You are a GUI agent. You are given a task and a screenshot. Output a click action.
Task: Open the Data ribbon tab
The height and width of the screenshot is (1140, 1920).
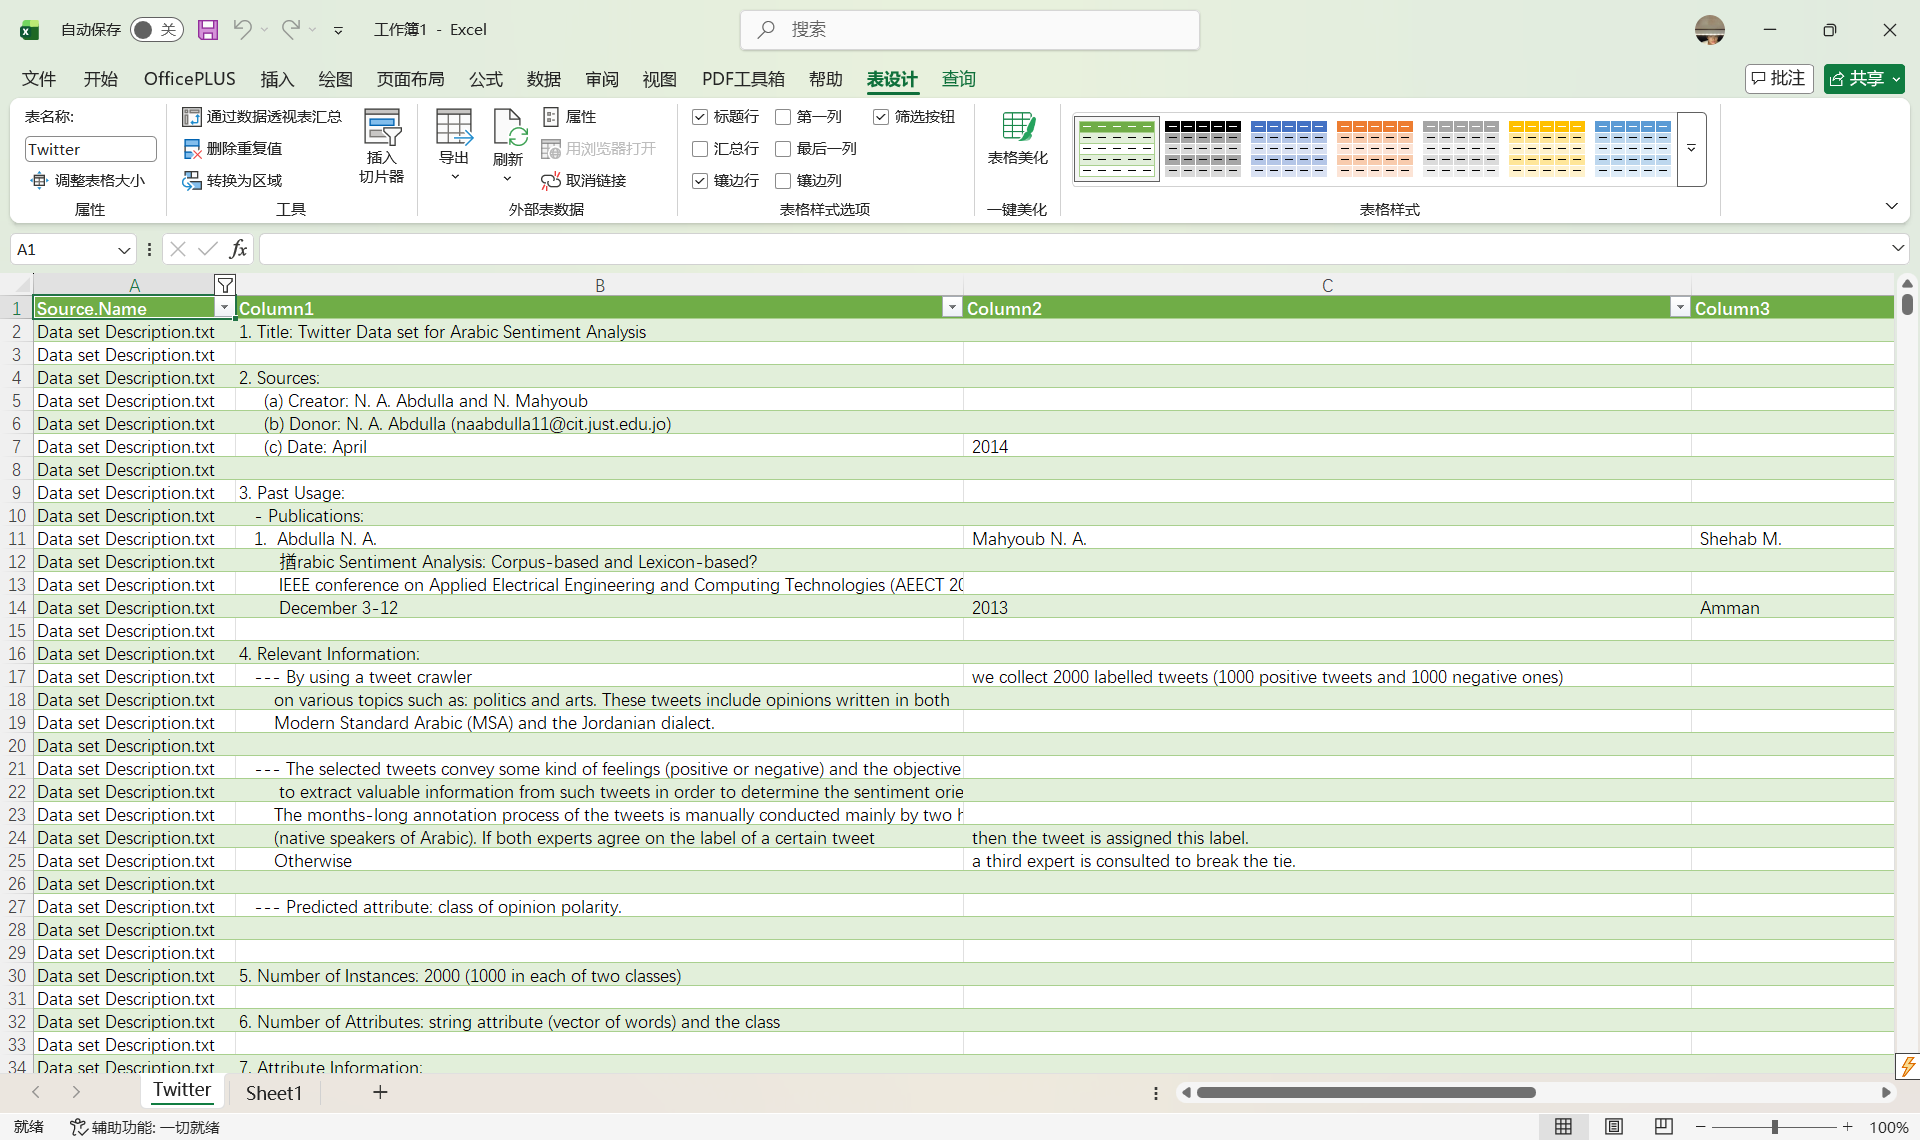pos(543,79)
